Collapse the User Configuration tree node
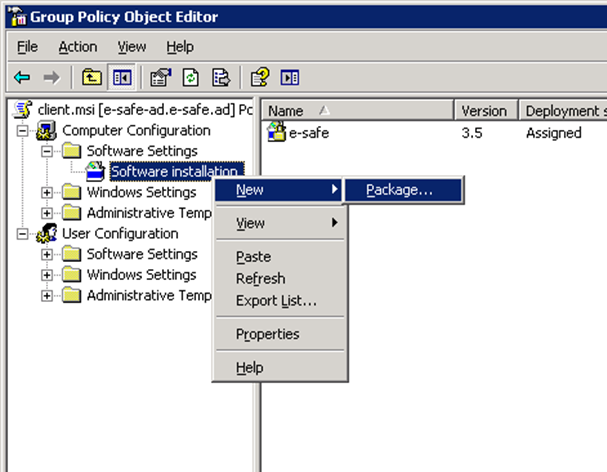Screen dimensions: 607x472 pyautogui.click(x=23, y=234)
